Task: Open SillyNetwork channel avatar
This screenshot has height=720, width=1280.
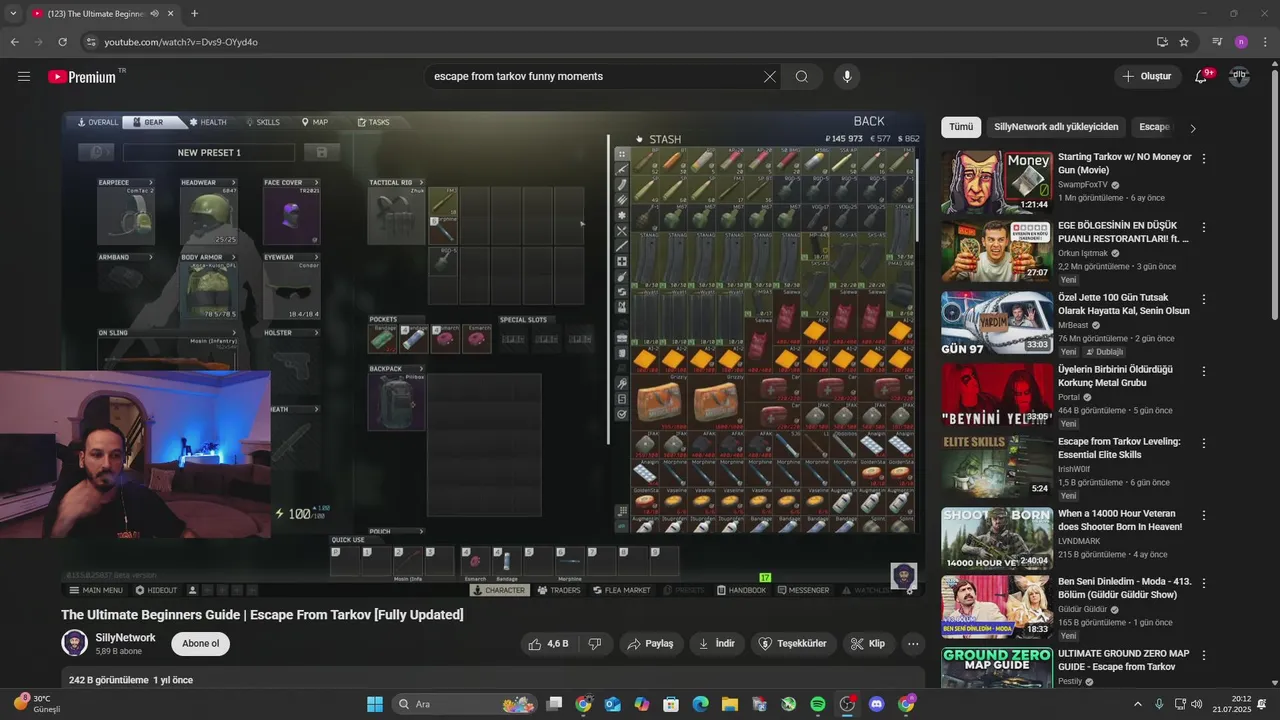Action: click(74, 643)
